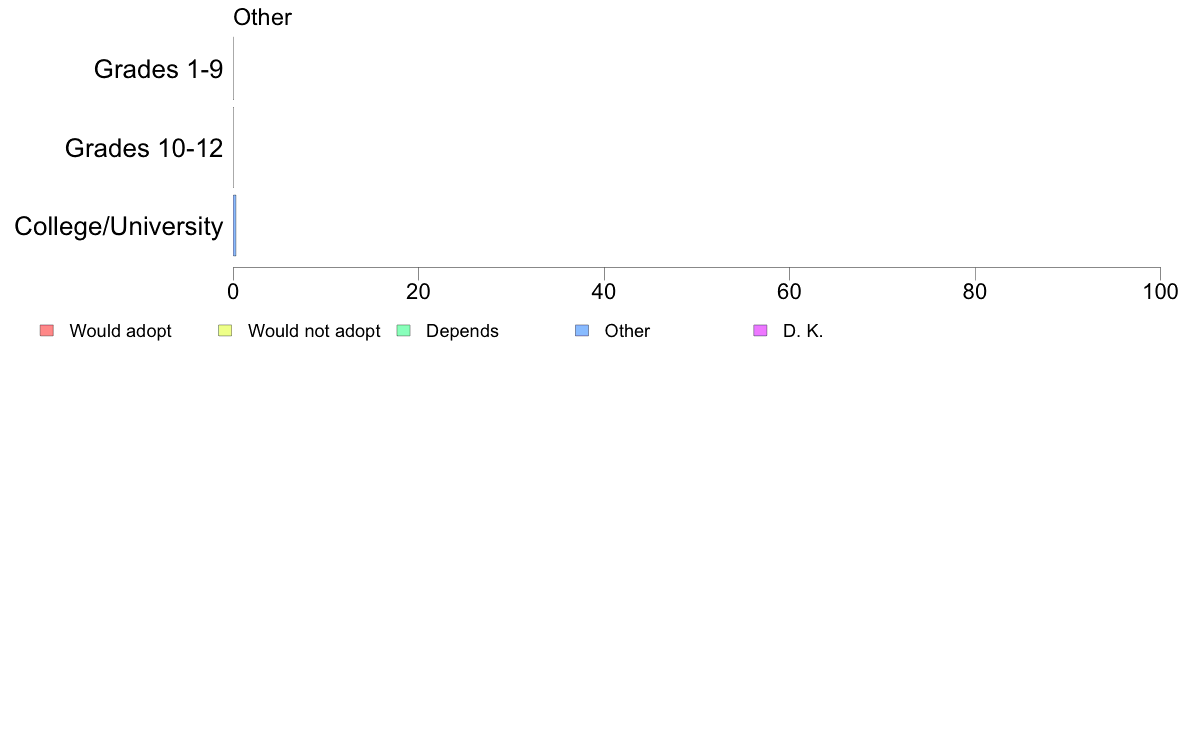Image resolution: width=1188 pixels, height=736 pixels.
Task: Click the 0 tick label on axis
Action: [x=233, y=292]
